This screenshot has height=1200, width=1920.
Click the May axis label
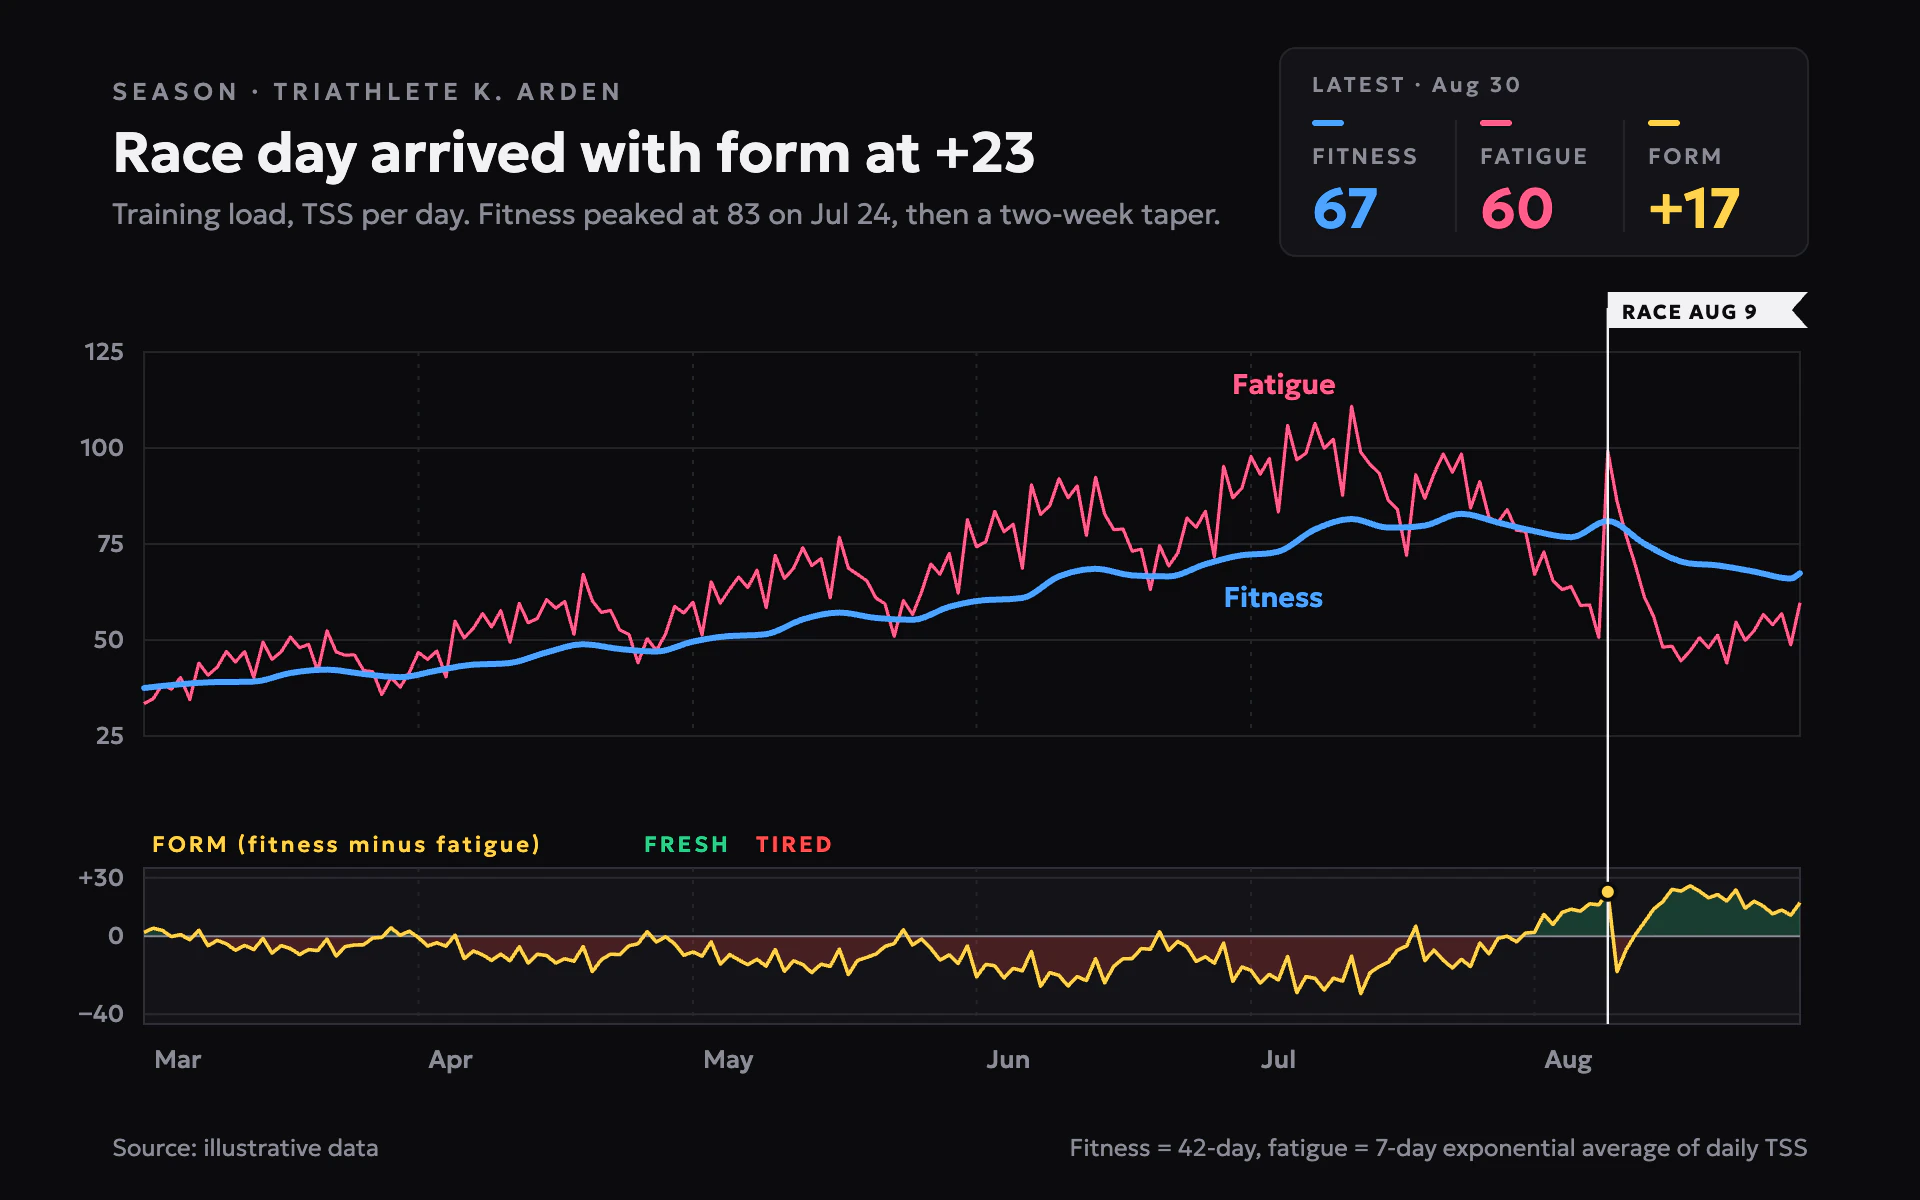point(728,1060)
